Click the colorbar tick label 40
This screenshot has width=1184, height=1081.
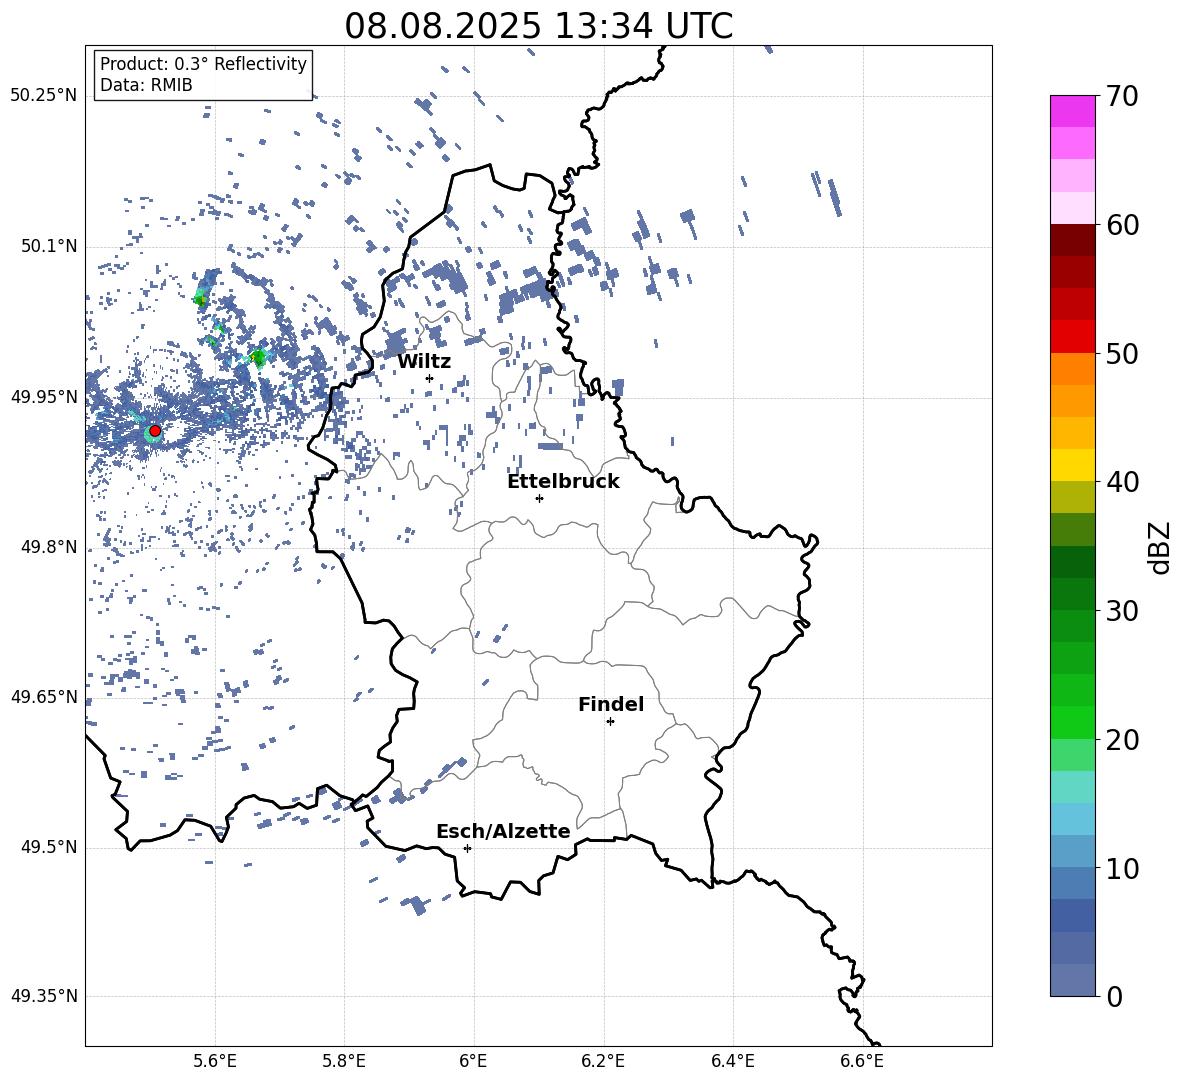point(1123,482)
